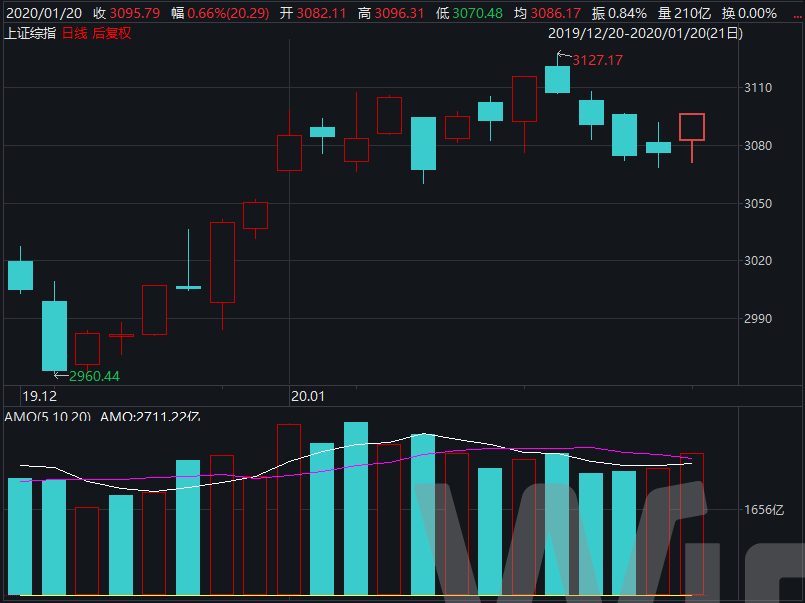Click the 上证综指 index name label

[x=31, y=33]
